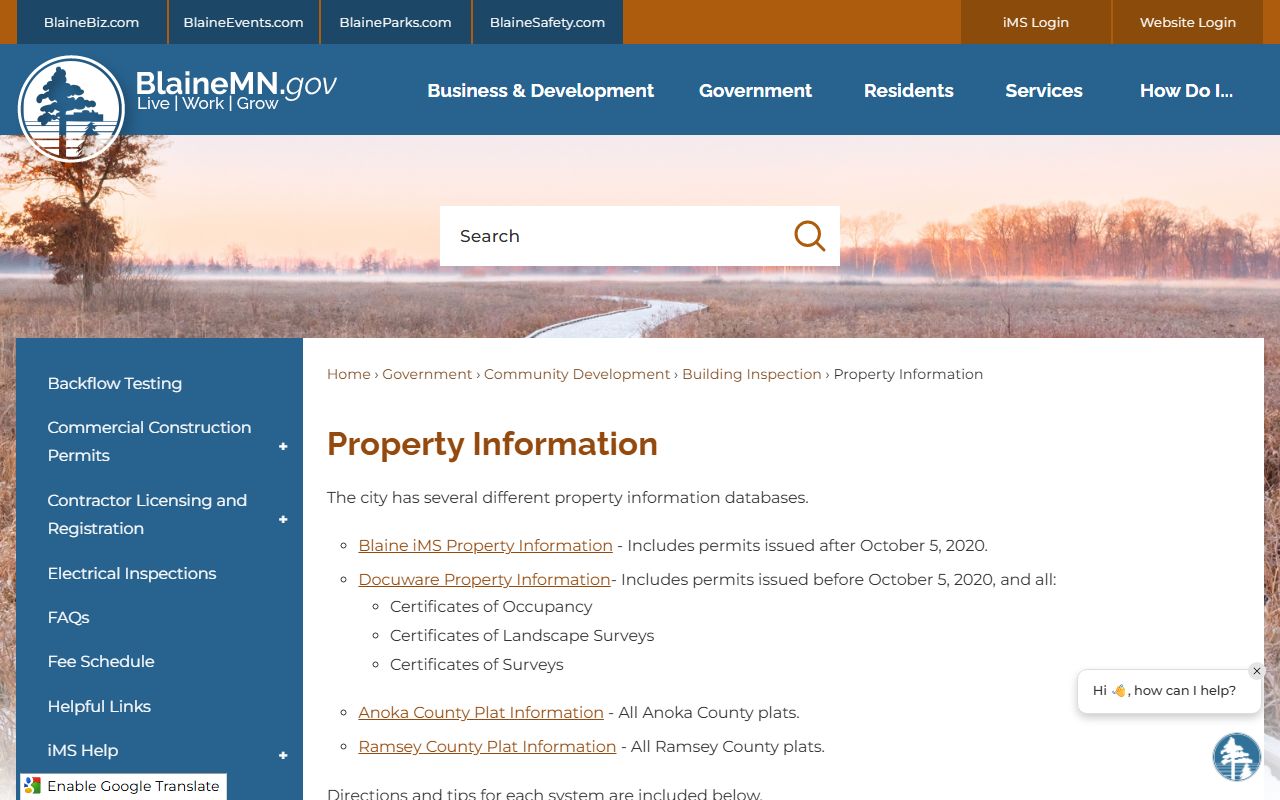Screen dimensions: 1280x800
Task: Open the Residents menu
Action: coord(909,90)
